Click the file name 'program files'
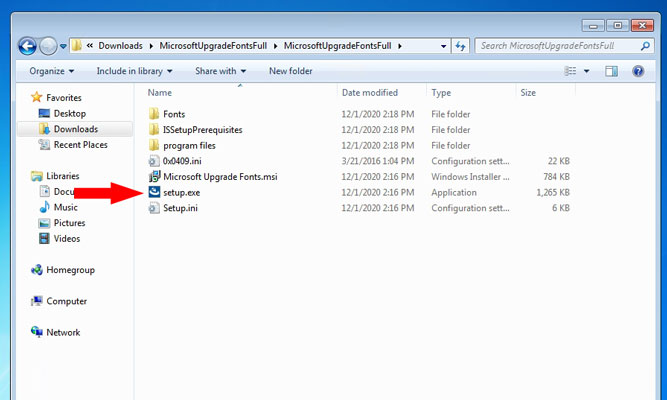Screen dimensions: 667x400 point(189,146)
